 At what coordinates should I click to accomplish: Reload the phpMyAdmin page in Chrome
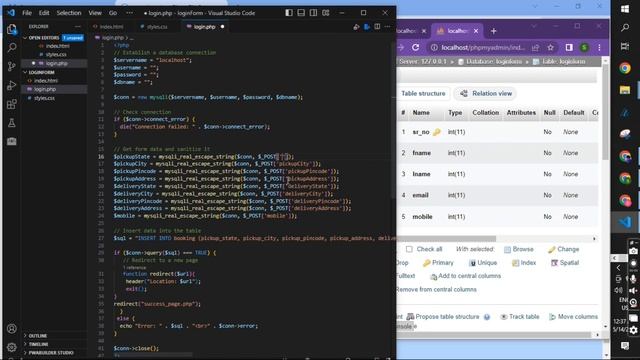[x=416, y=47]
